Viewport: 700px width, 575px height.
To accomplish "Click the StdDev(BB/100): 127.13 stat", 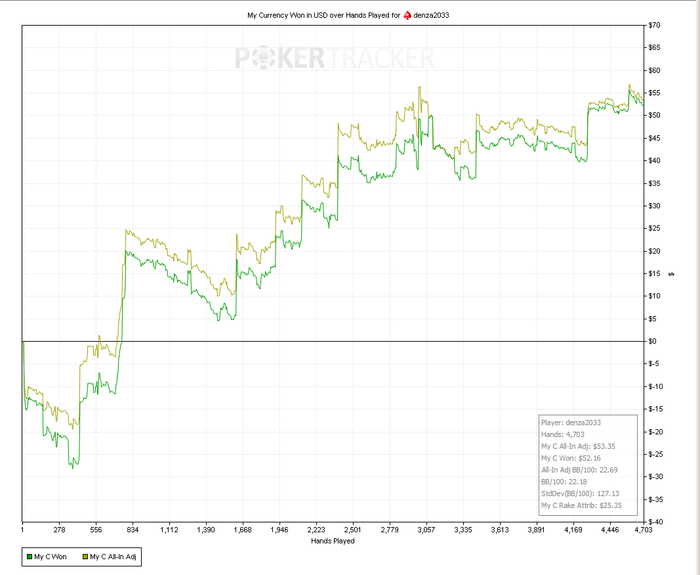I will [578, 493].
